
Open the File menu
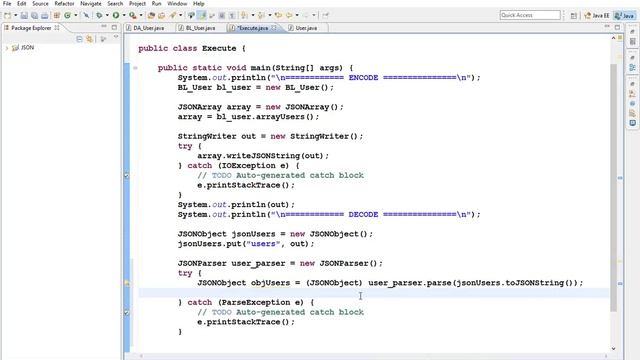(x=7, y=4)
